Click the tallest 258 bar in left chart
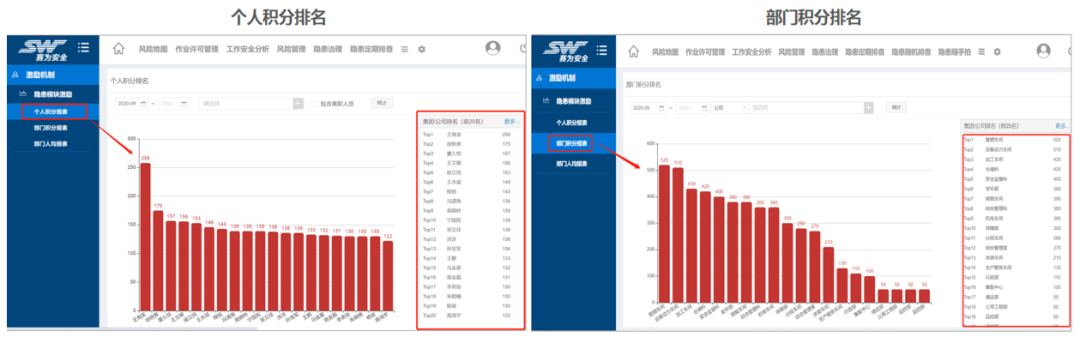Image resolution: width=1080 pixels, height=361 pixels. click(x=145, y=236)
